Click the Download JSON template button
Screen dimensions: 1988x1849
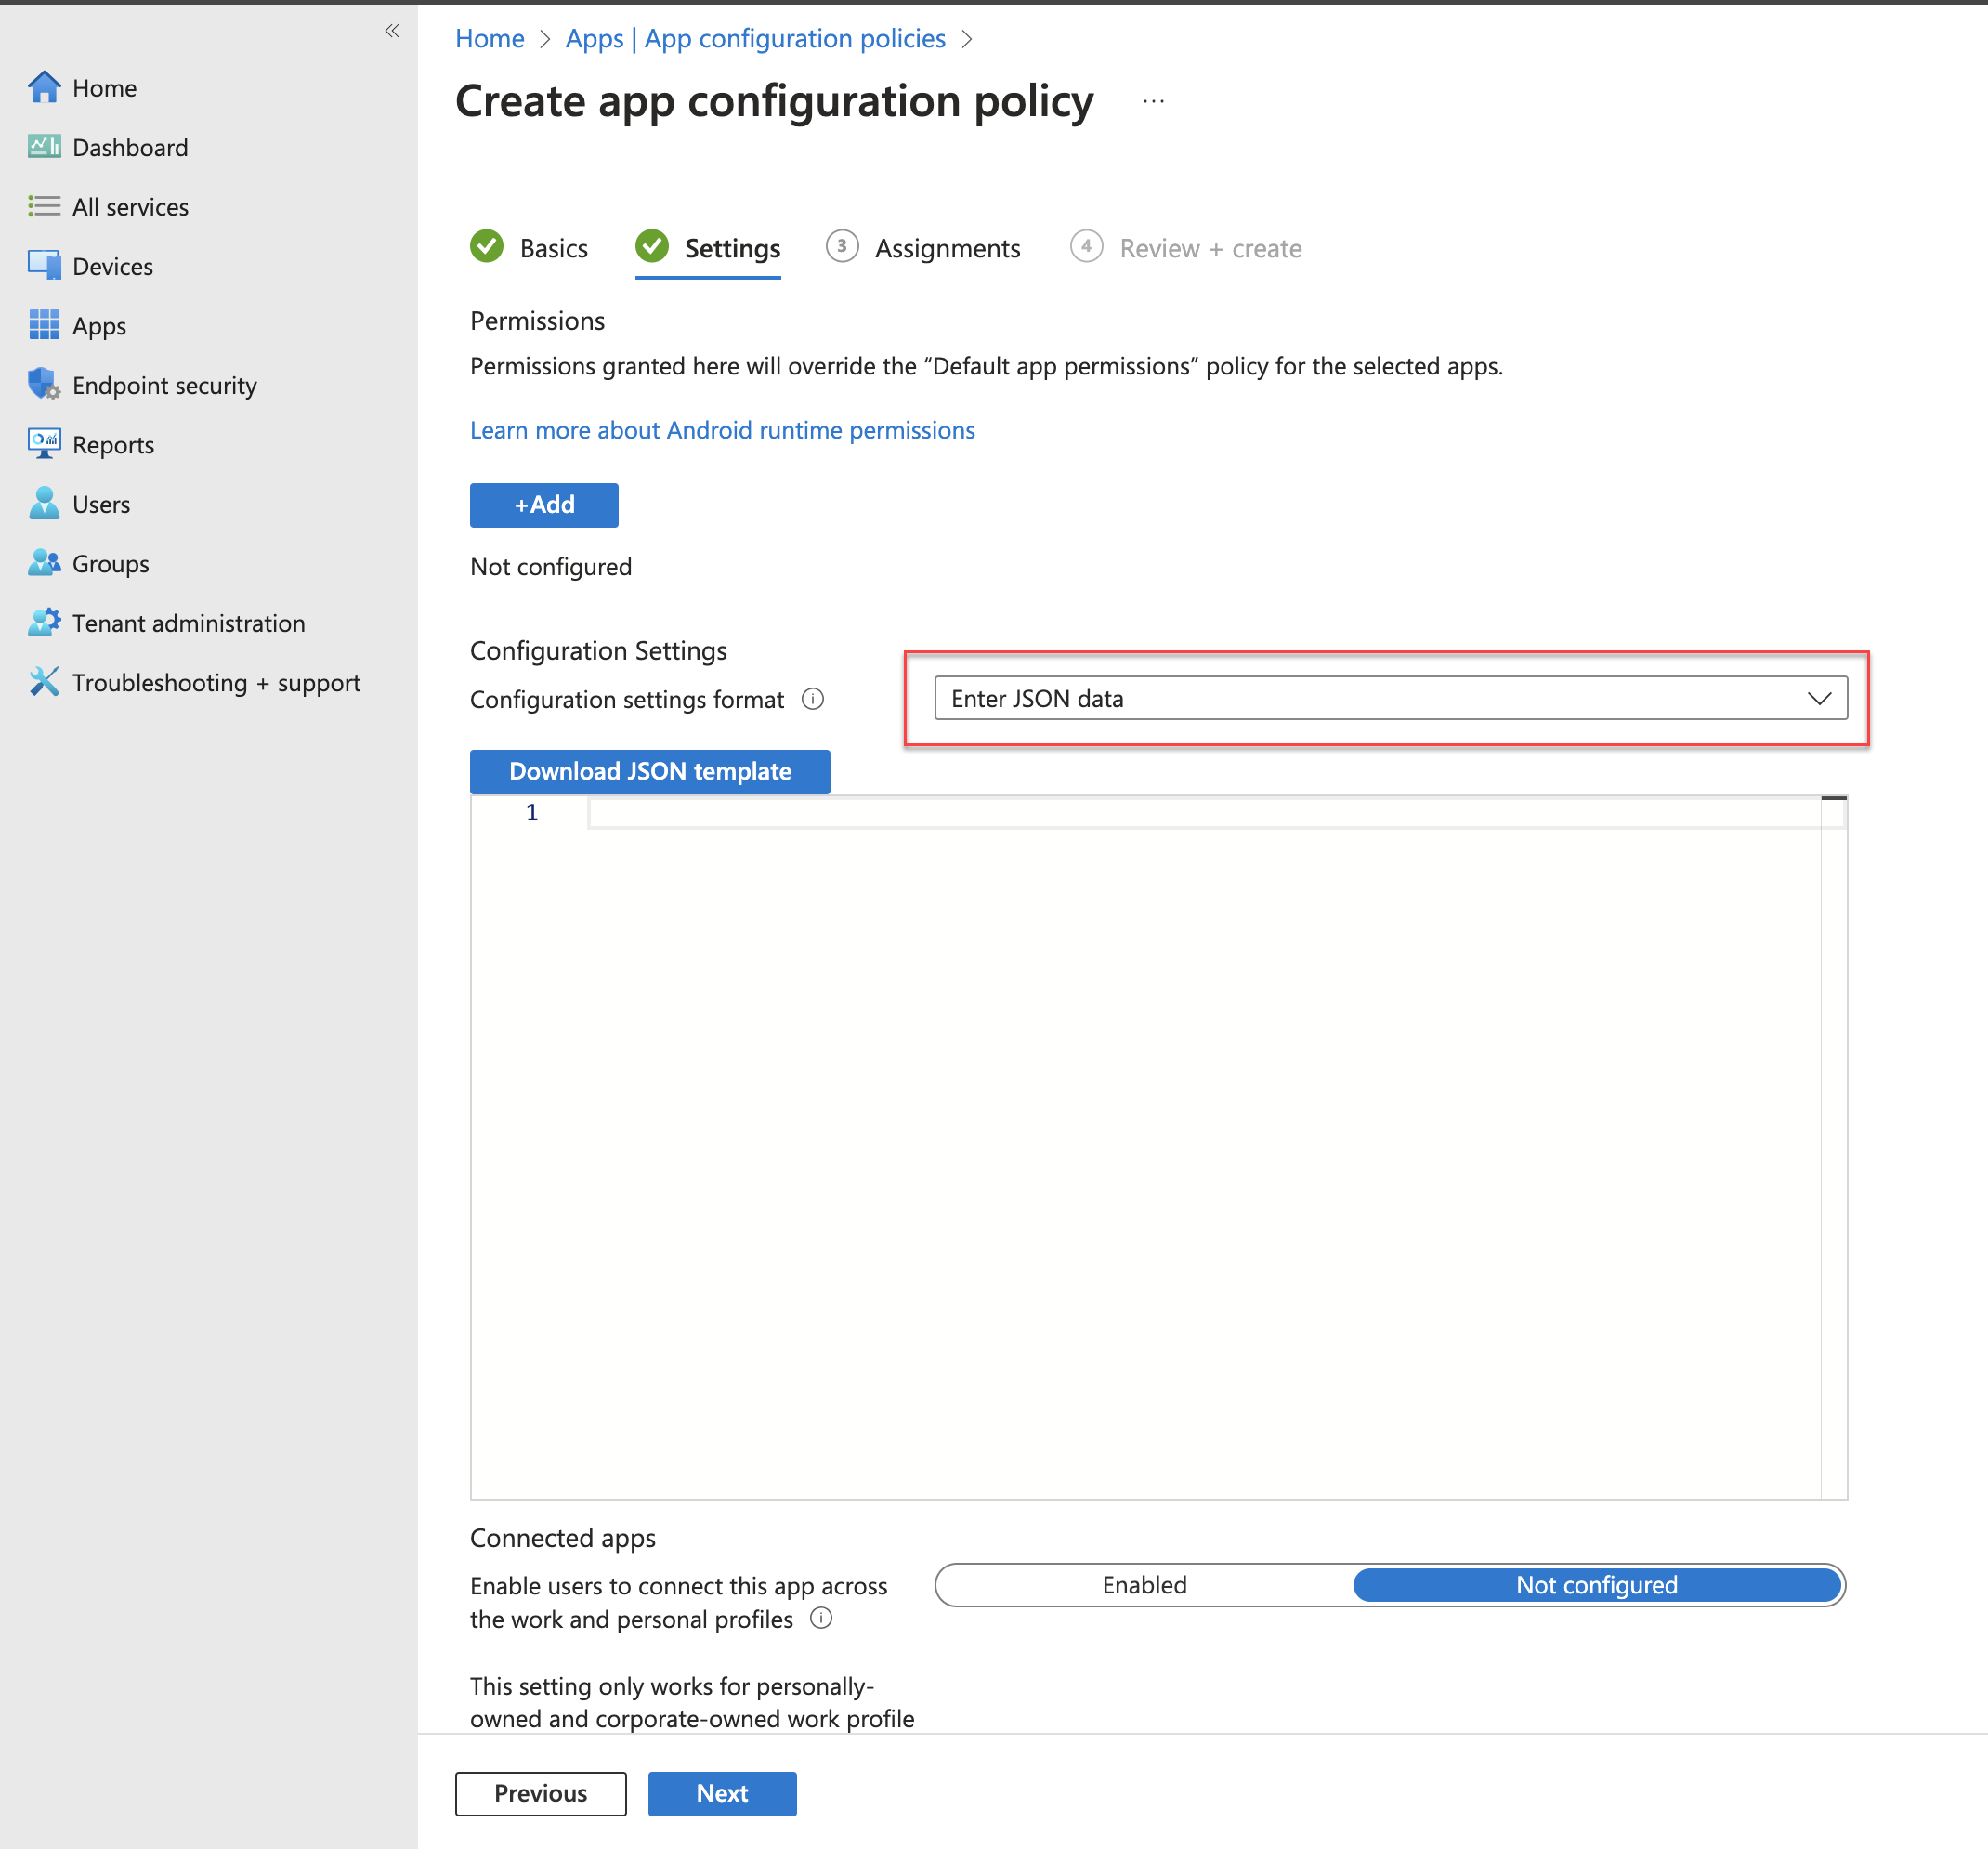coord(648,771)
